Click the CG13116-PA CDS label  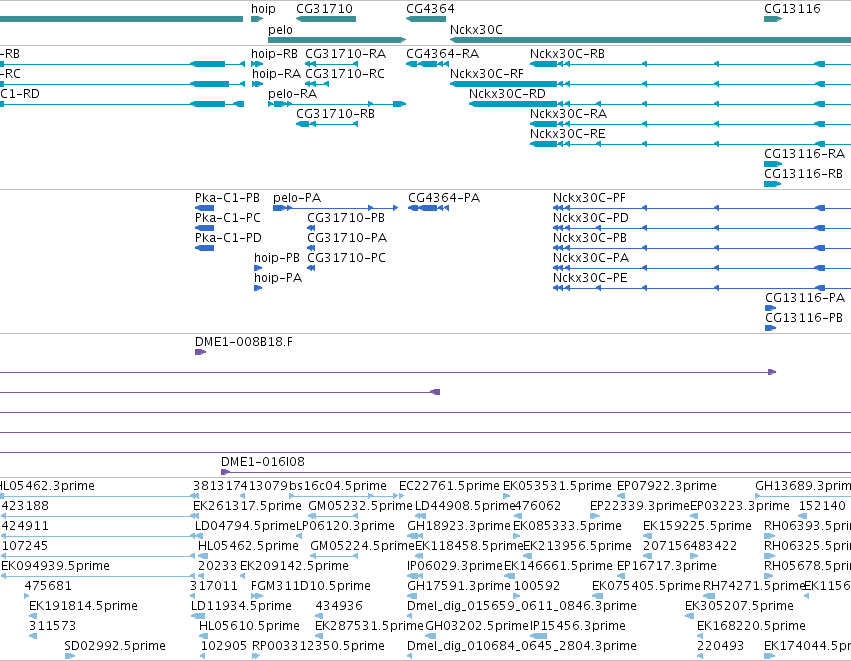coord(805,298)
